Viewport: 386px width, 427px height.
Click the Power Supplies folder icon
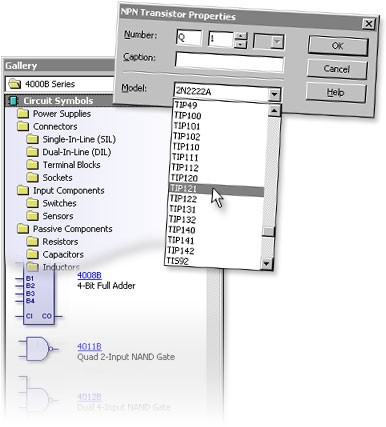(23, 114)
